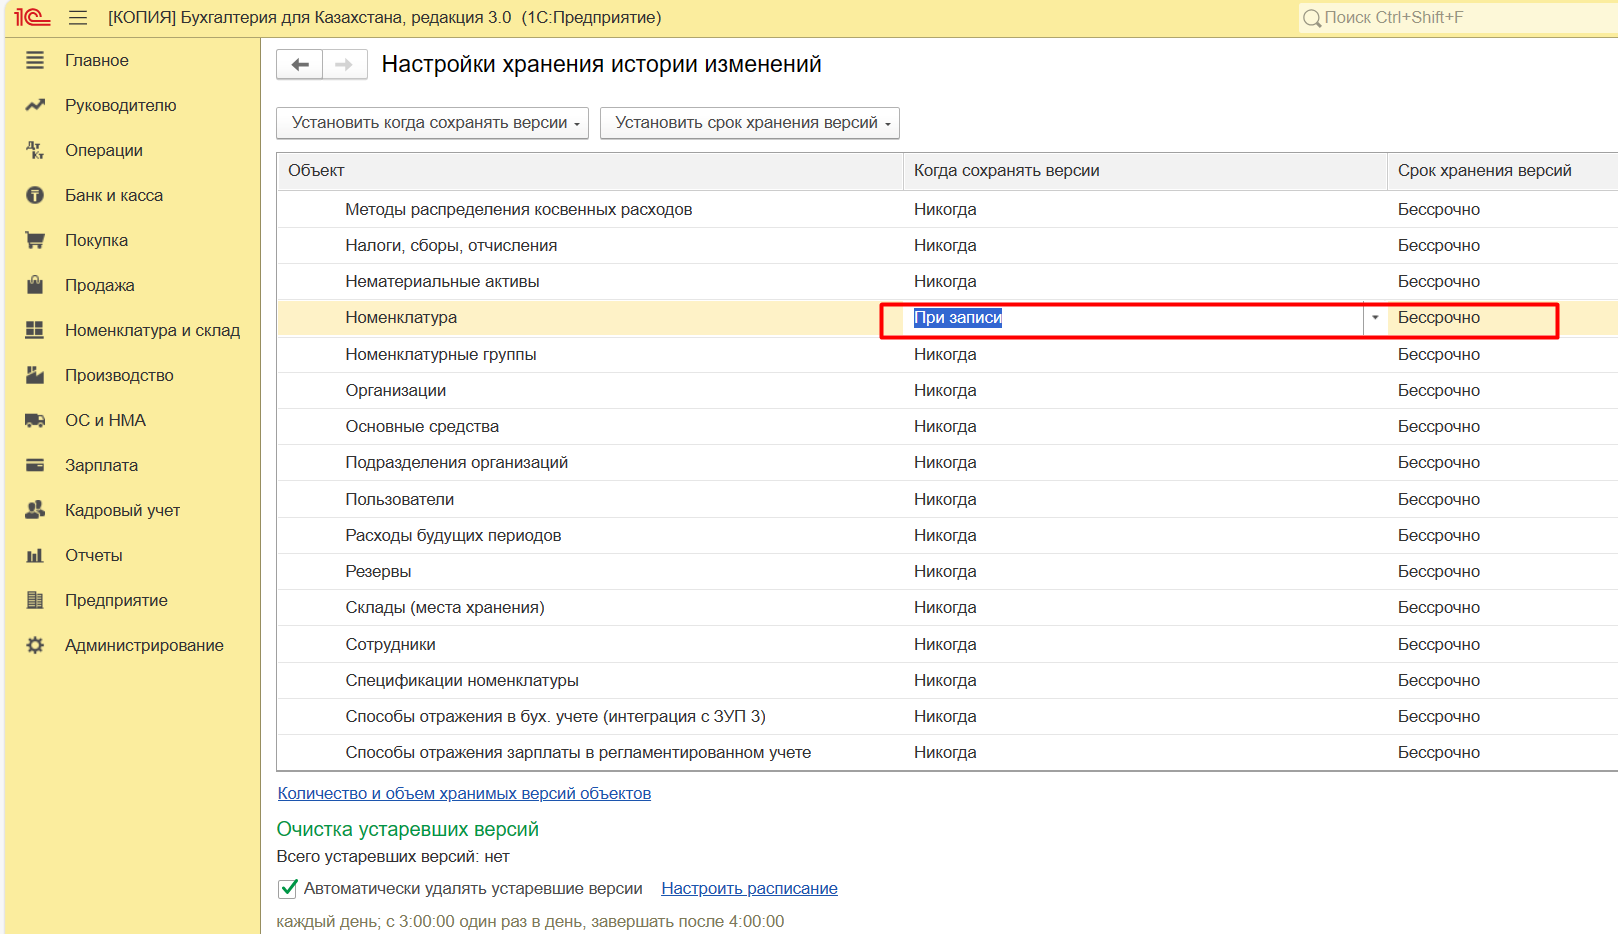1618x934 pixels.
Task: Click the Администрирование gear icon
Action: tap(35, 645)
